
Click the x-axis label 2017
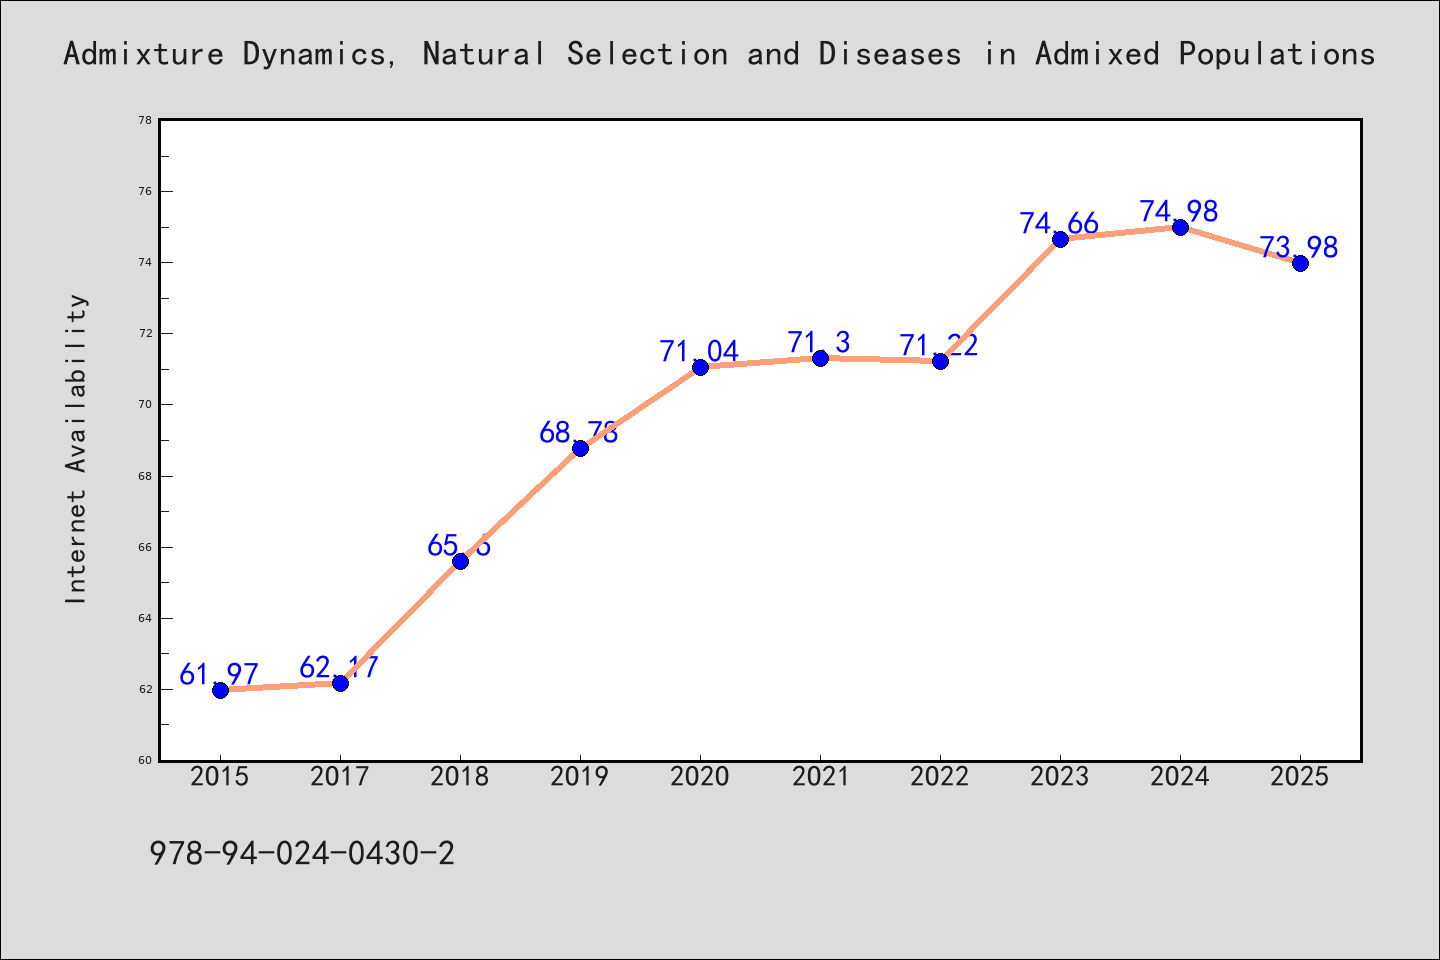340,777
